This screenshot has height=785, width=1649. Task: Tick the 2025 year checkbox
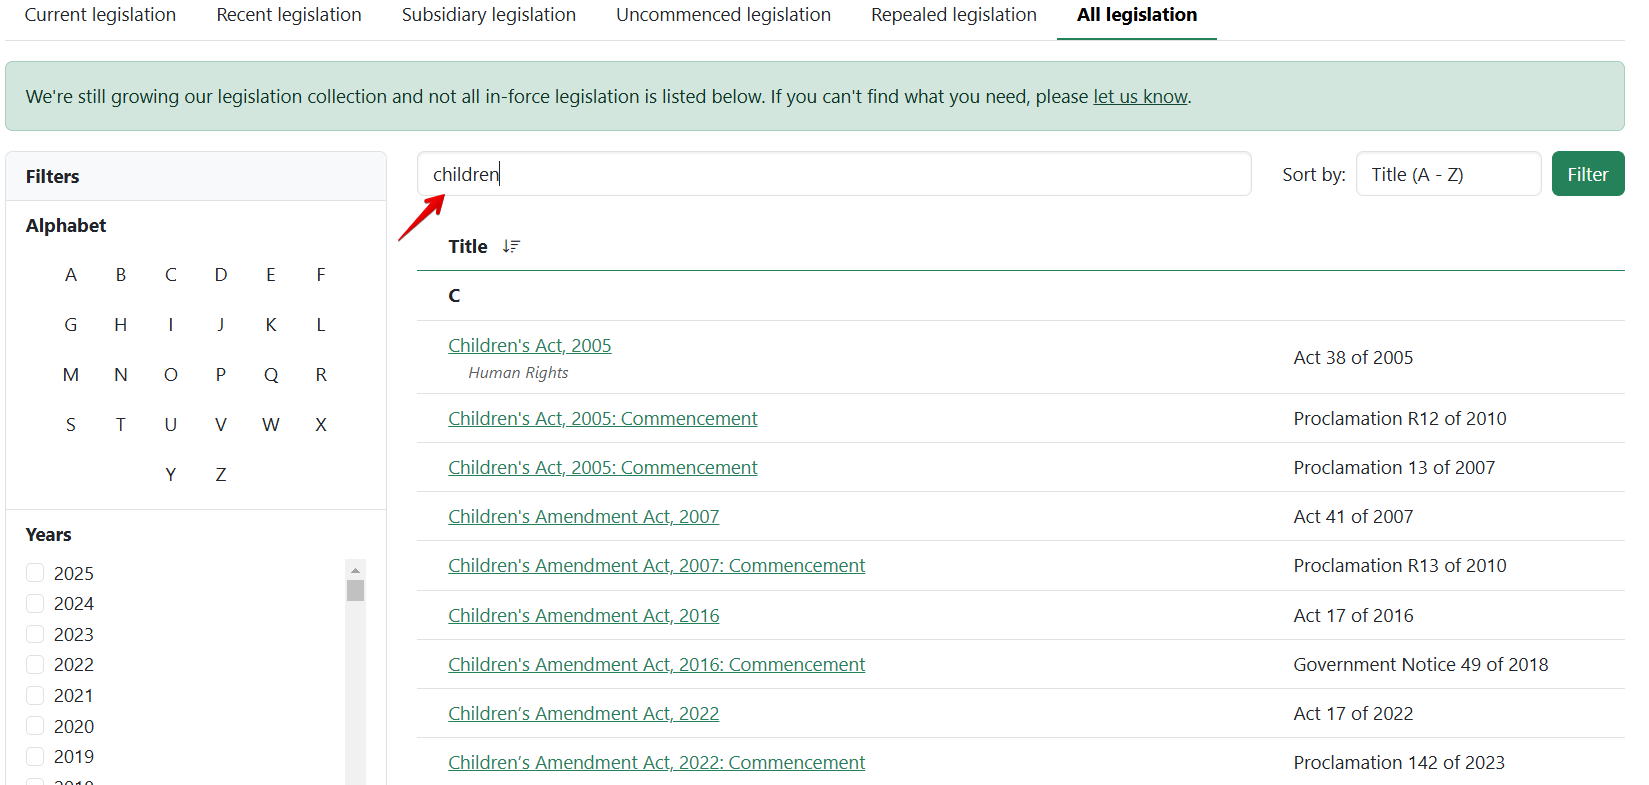[35, 573]
